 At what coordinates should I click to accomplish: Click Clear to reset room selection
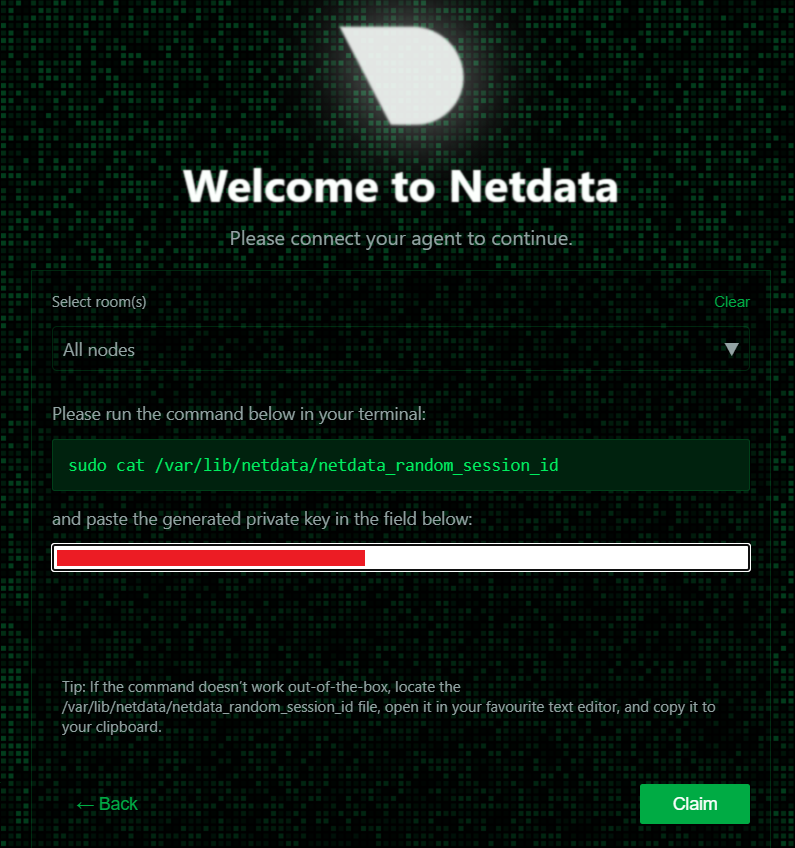pos(731,302)
